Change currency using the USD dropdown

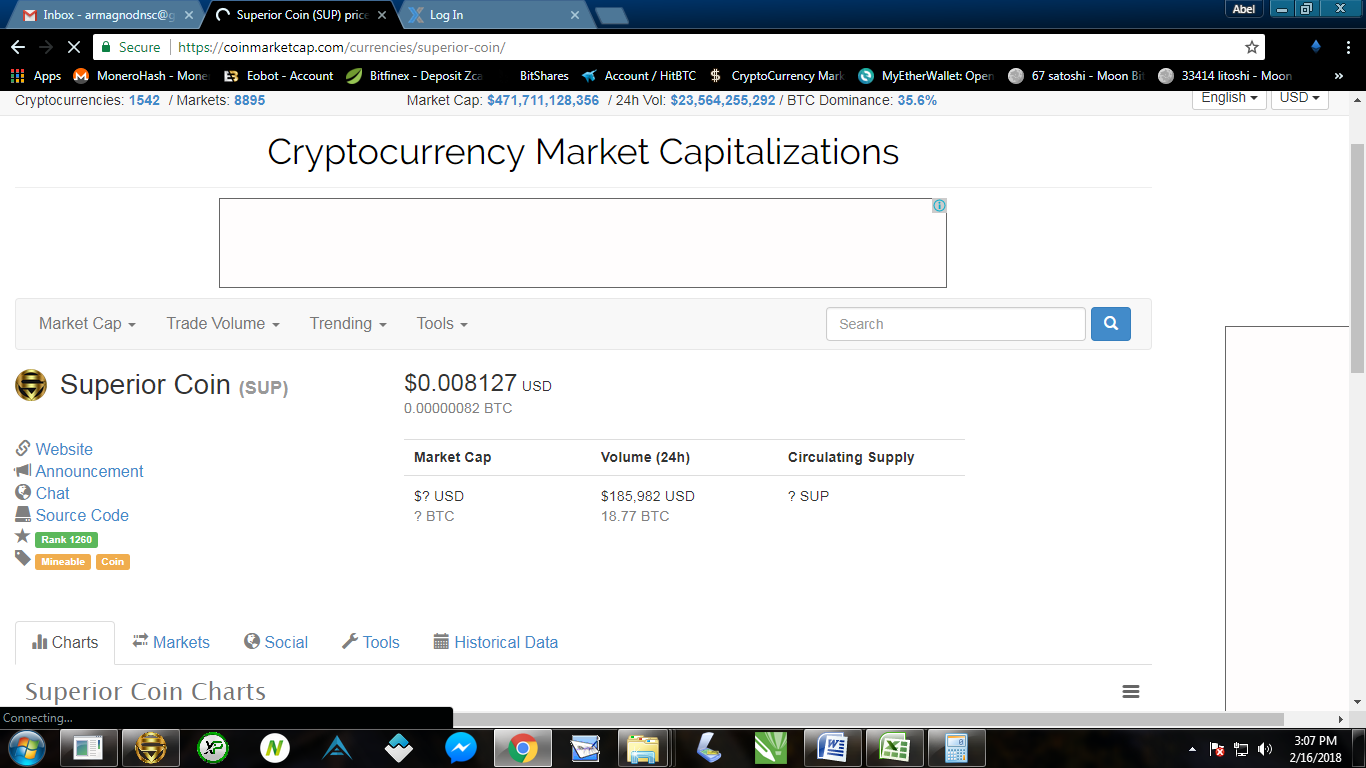click(1300, 98)
